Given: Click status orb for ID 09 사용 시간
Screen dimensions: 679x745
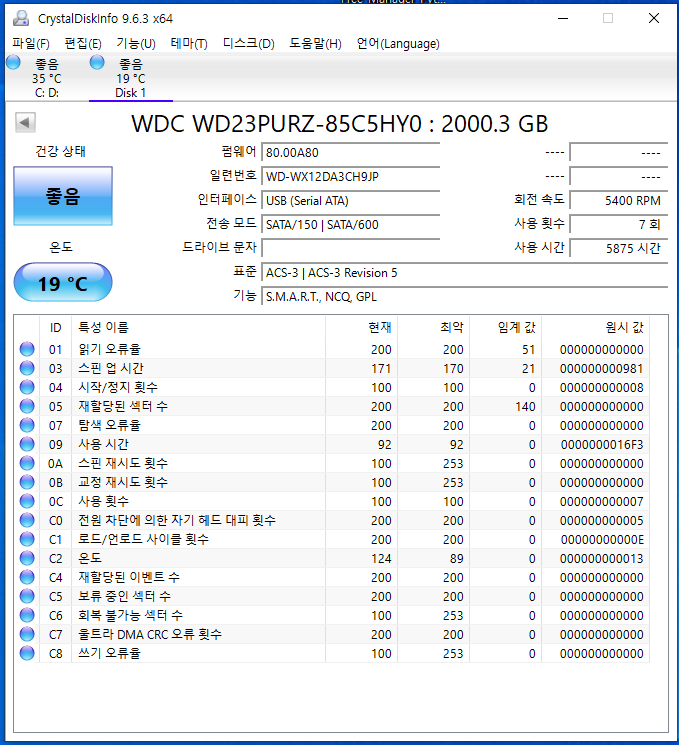Looking at the screenshot, I should (x=27, y=444).
